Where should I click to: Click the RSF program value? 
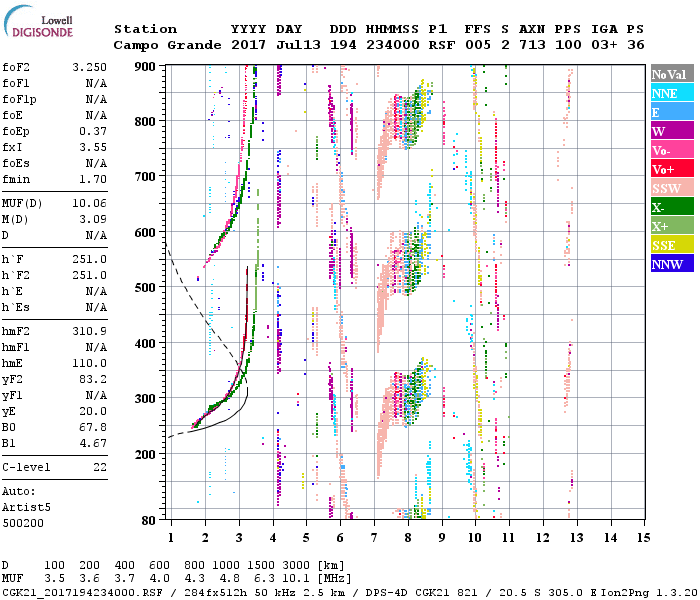click(x=442, y=45)
